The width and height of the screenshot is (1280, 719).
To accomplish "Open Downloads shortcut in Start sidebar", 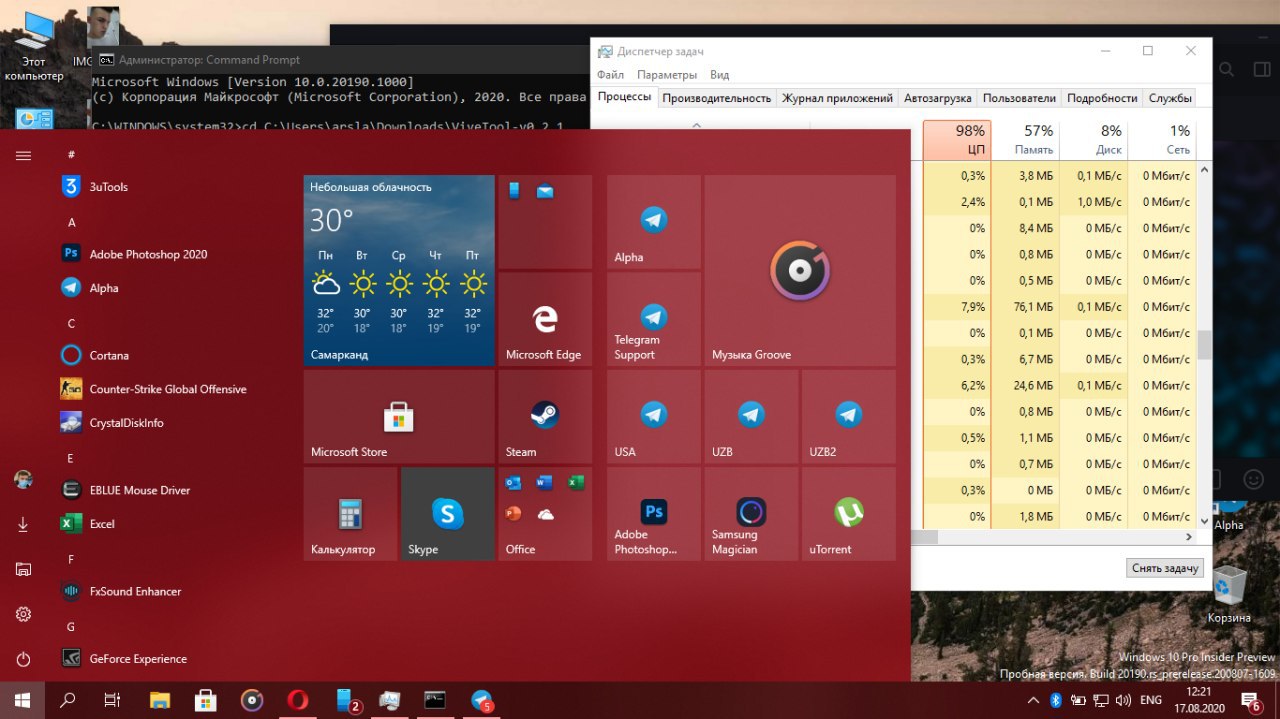I will [23, 524].
